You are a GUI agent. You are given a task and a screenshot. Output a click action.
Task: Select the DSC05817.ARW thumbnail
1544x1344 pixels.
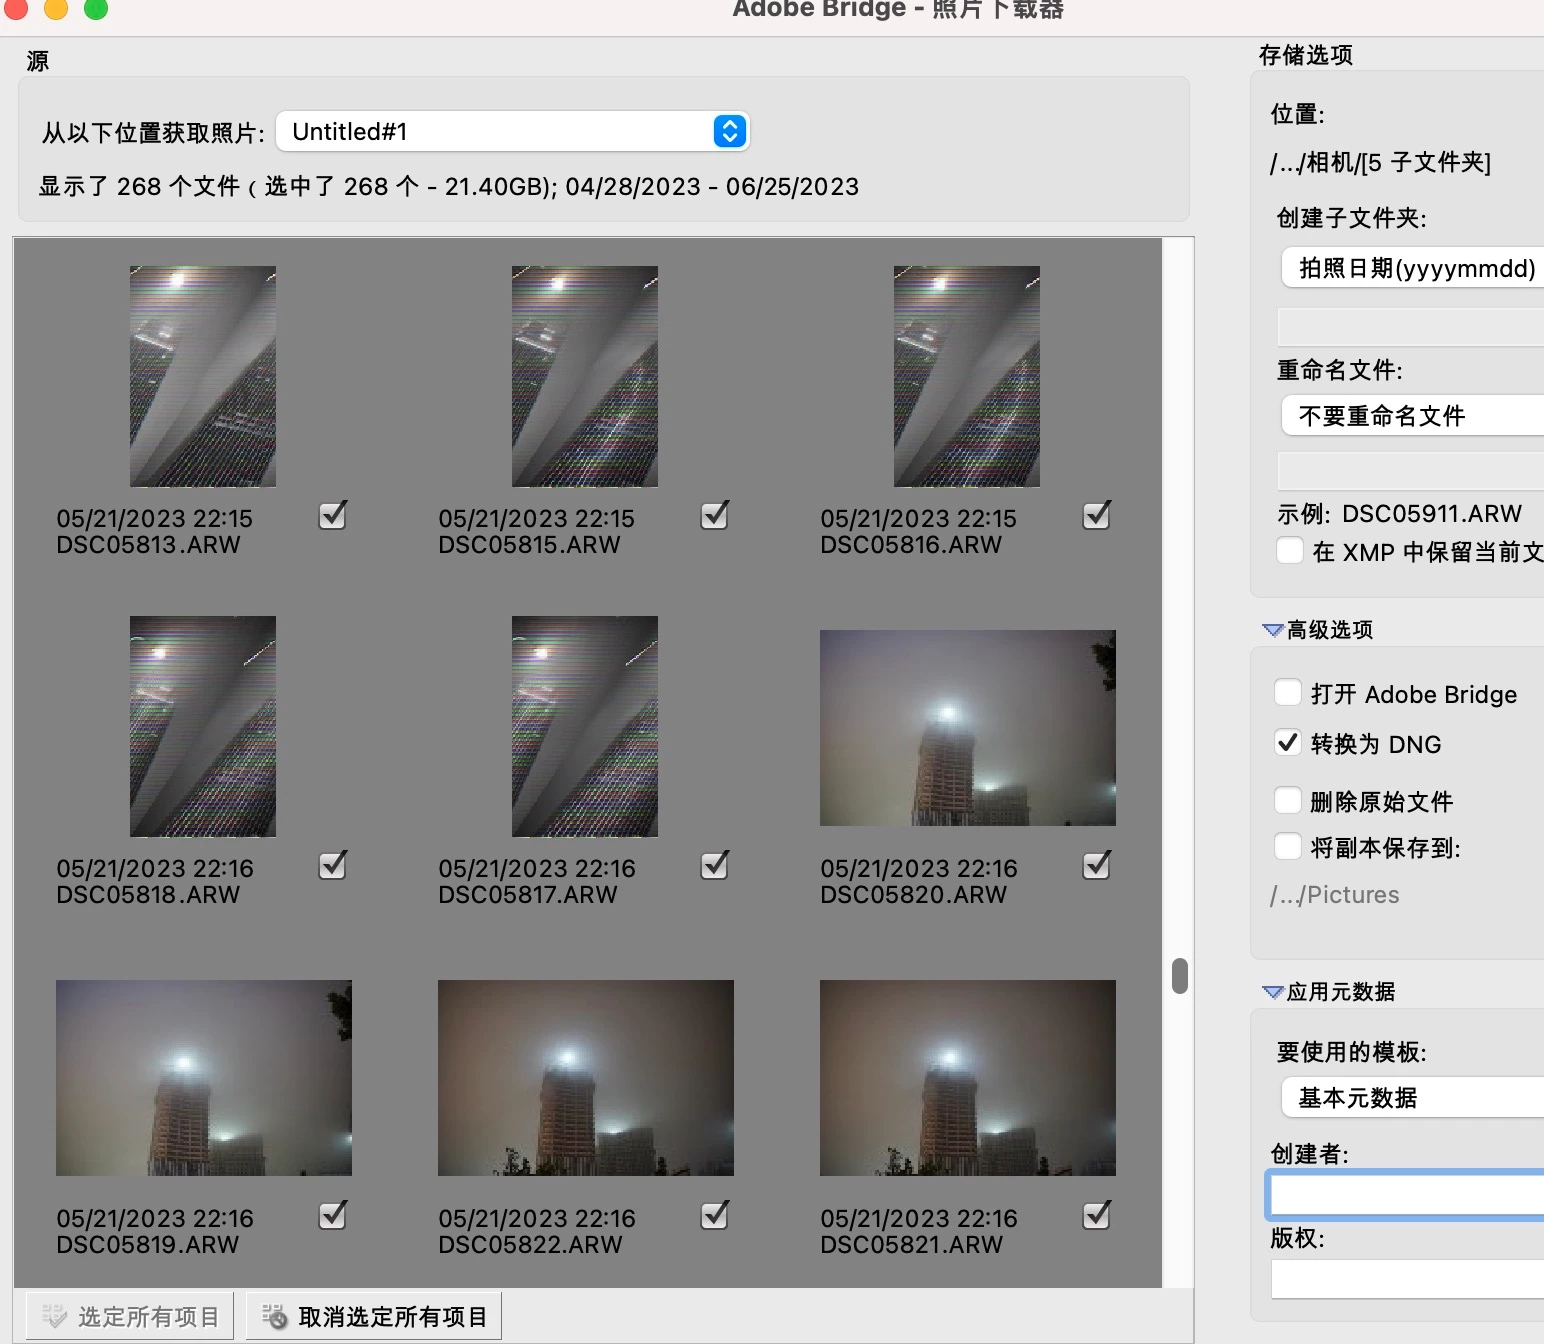click(585, 726)
